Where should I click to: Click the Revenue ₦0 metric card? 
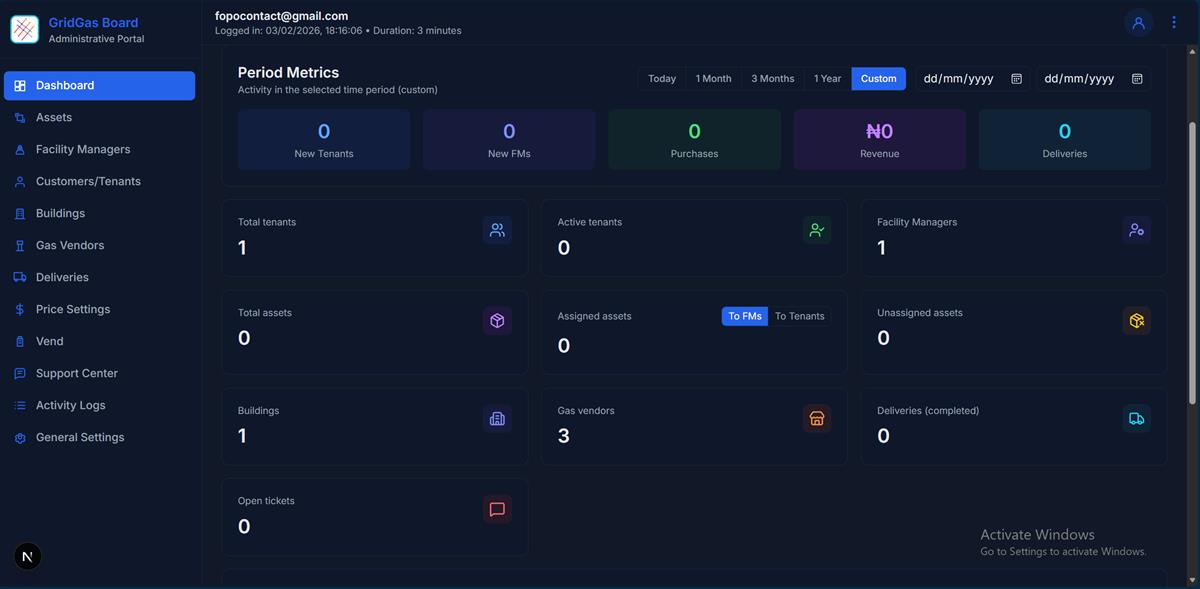coord(879,140)
